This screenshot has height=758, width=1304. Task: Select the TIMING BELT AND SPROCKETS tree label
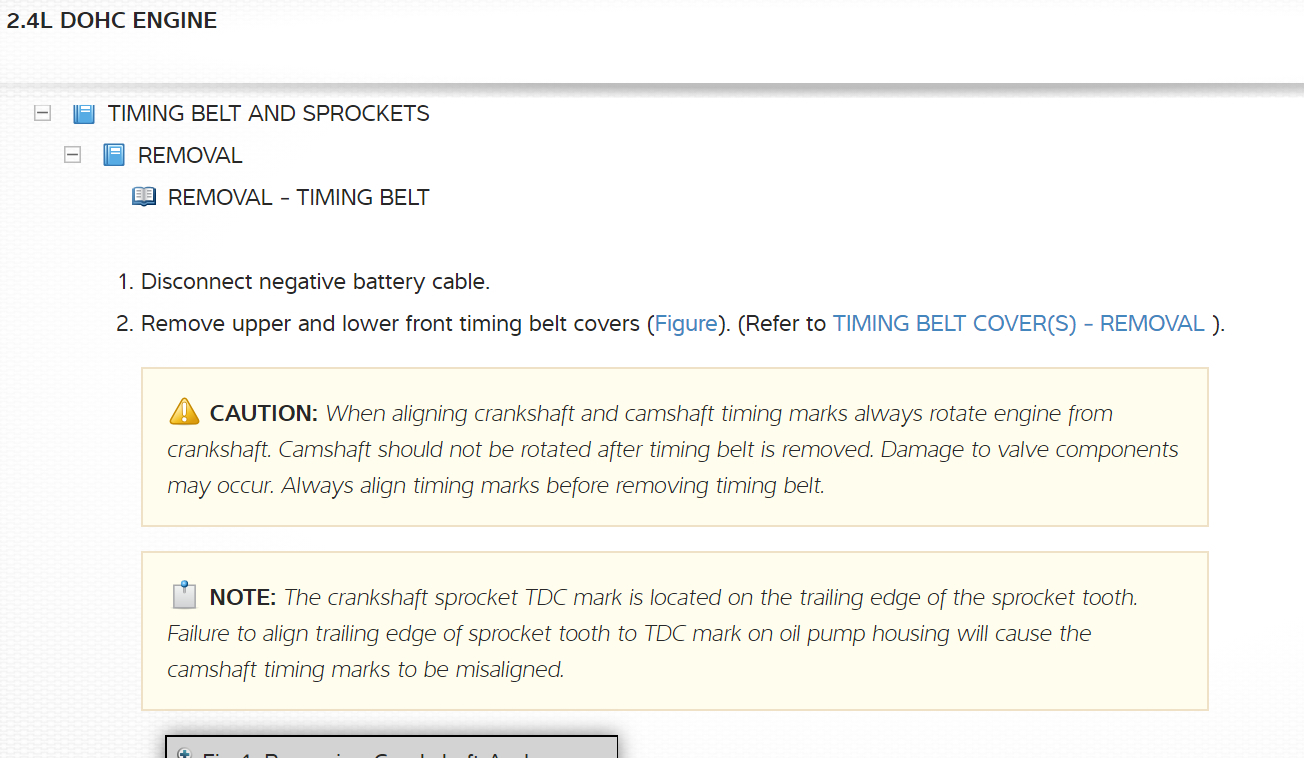[x=268, y=114]
